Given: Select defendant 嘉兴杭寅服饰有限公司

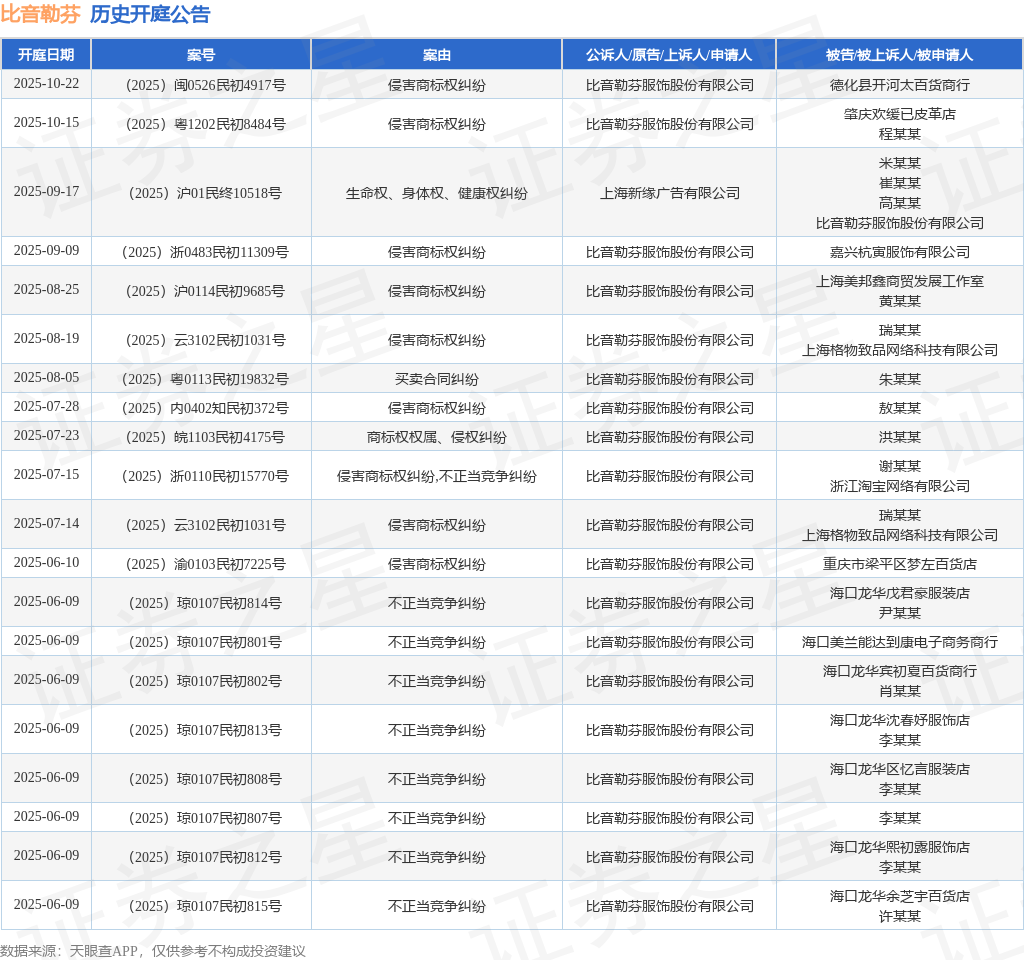Looking at the screenshot, I should [899, 252].
